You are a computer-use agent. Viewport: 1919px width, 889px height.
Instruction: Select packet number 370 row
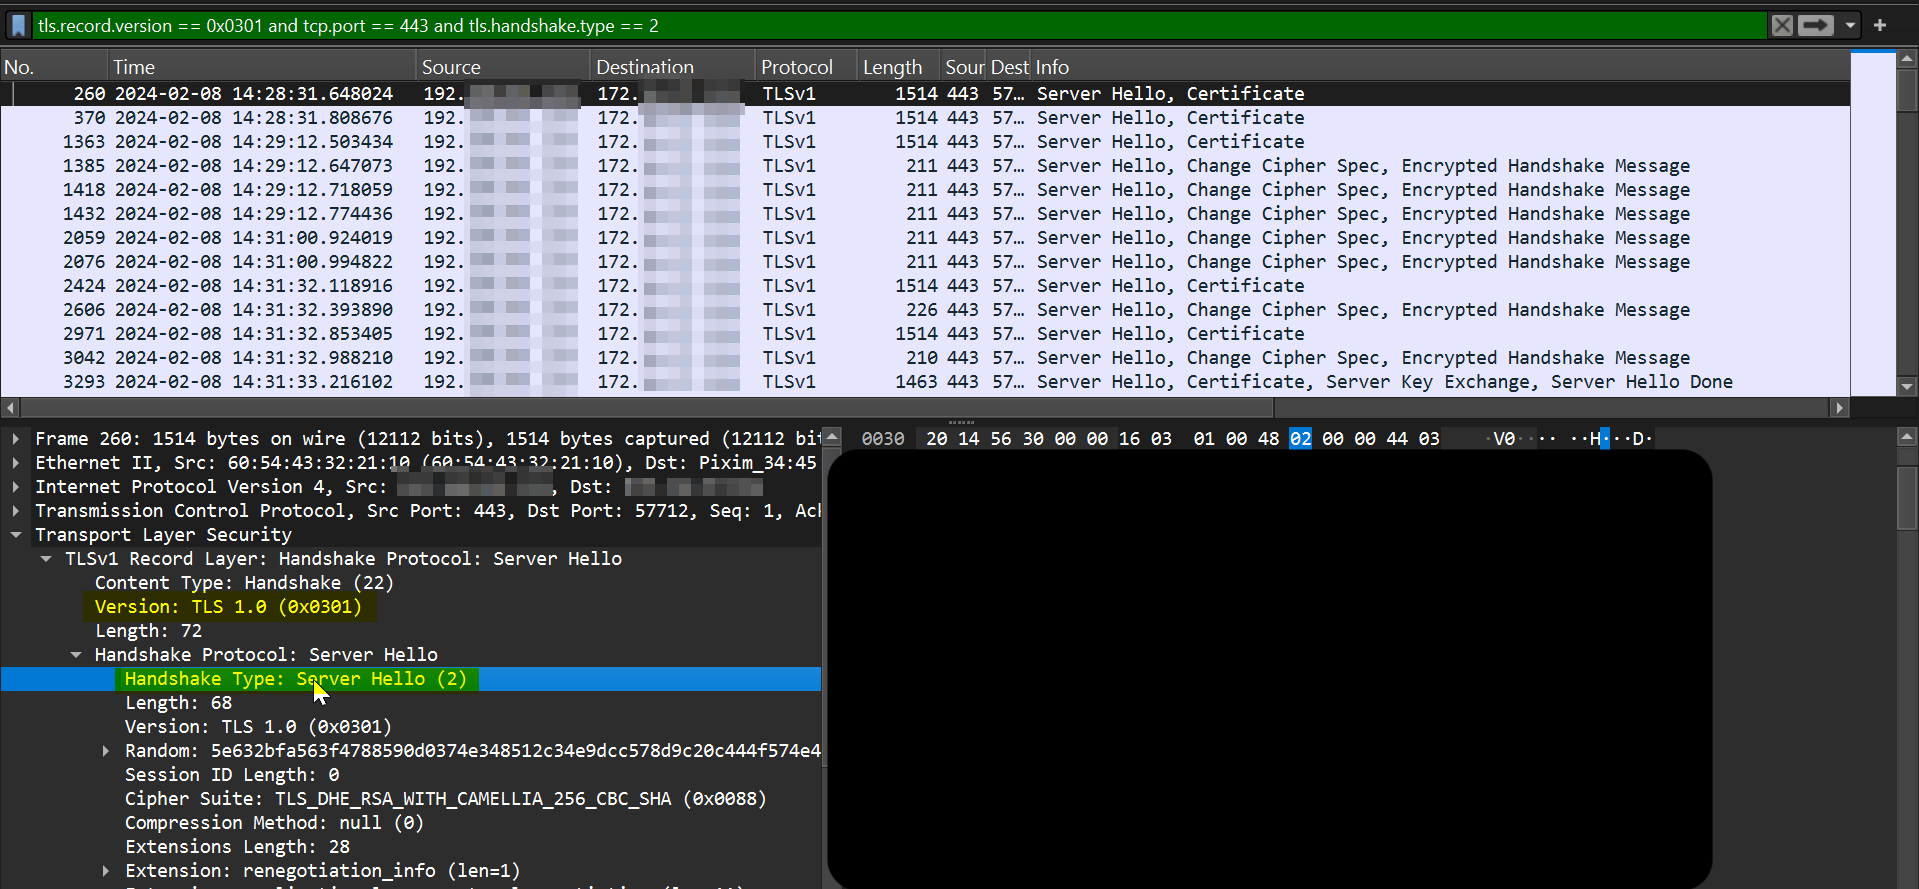point(925,117)
